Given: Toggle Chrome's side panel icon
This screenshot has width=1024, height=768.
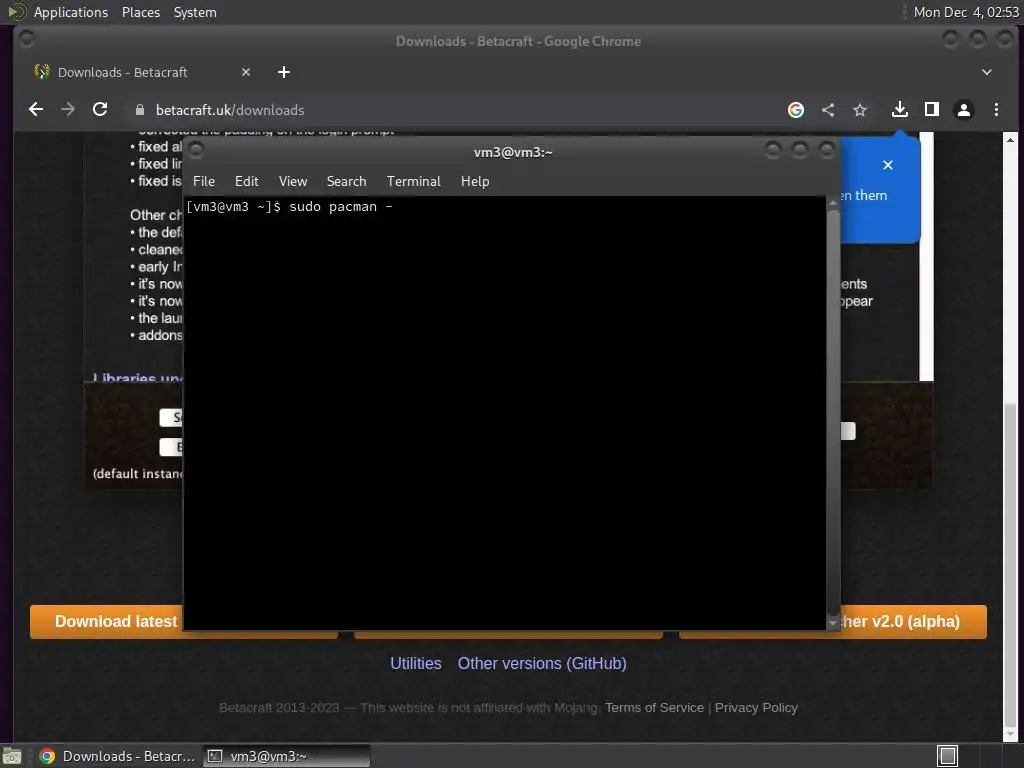Looking at the screenshot, I should (932, 110).
